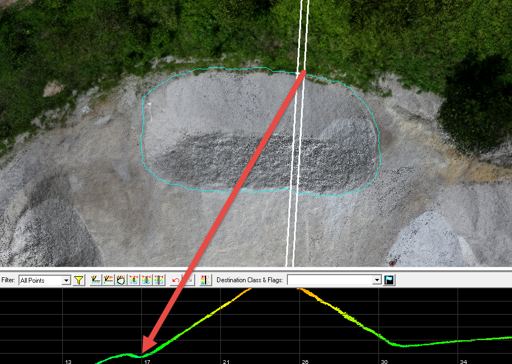Click the flag icon after Destination Class

point(389,280)
